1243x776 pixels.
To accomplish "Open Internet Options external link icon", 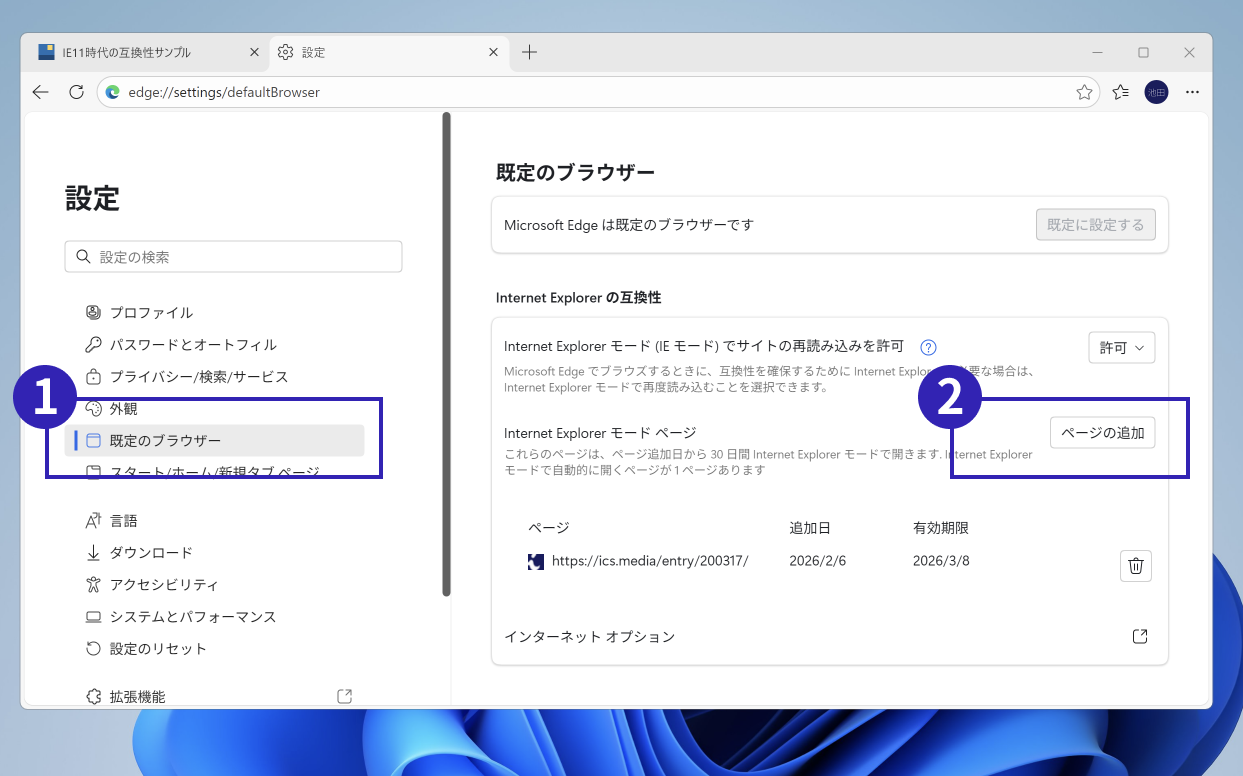I will pos(1139,637).
